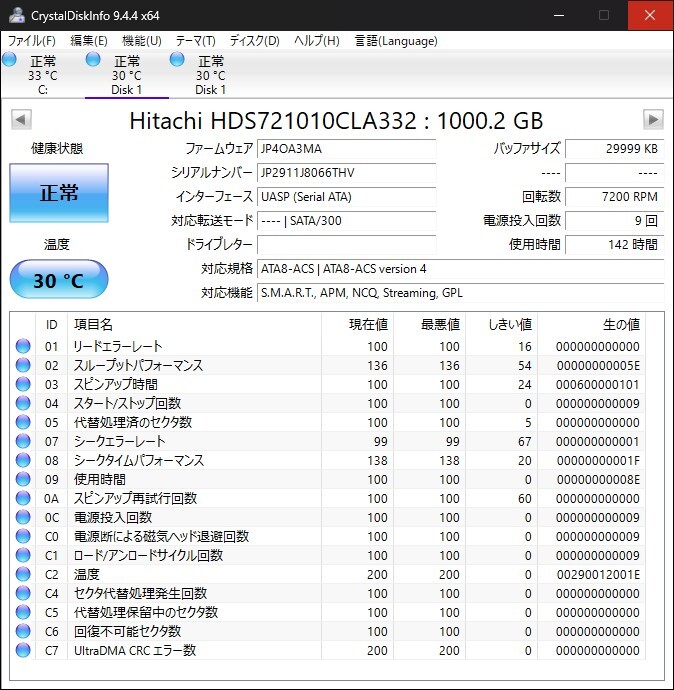Click power on count value 9 回
Image resolution: width=674 pixels, height=690 pixels.
(x=614, y=220)
